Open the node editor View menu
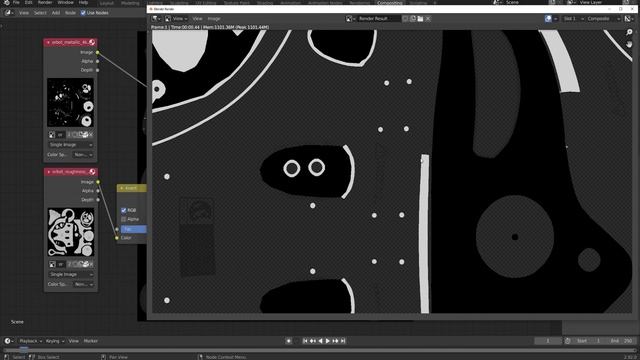 point(24,13)
